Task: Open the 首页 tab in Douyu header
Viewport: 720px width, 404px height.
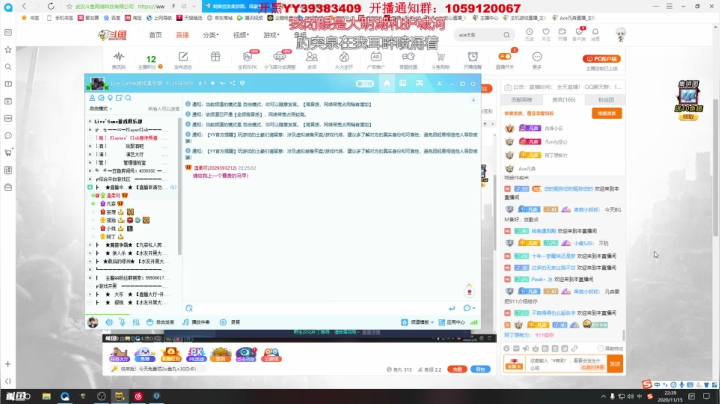Action: (x=155, y=35)
